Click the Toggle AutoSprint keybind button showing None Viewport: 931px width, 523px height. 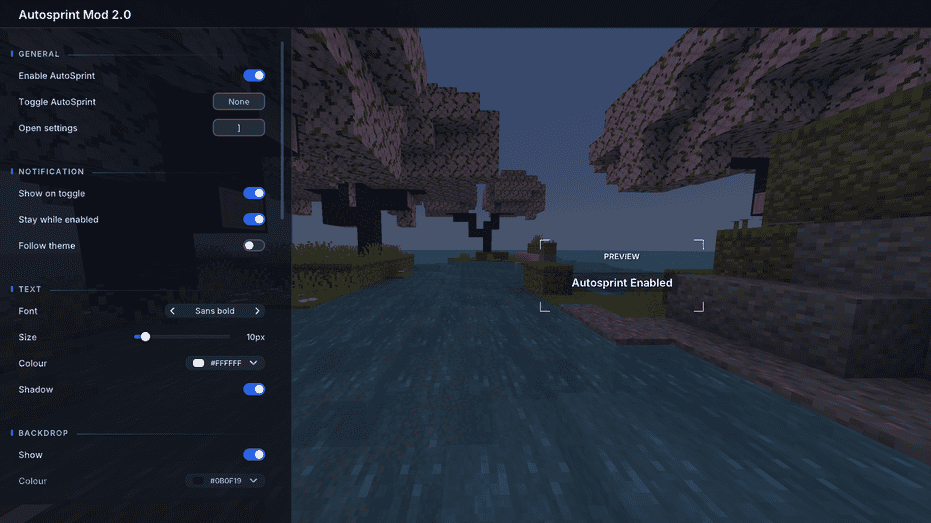[239, 102]
